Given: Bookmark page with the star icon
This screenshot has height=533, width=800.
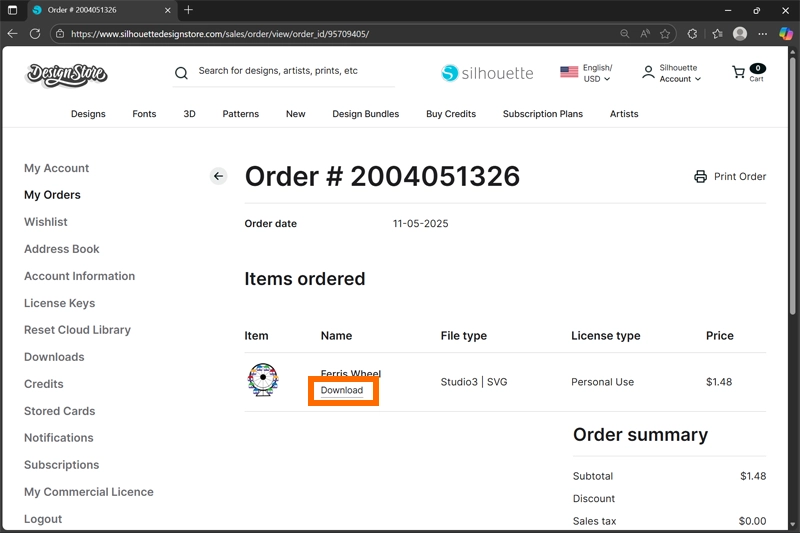Looking at the screenshot, I should [x=665, y=33].
